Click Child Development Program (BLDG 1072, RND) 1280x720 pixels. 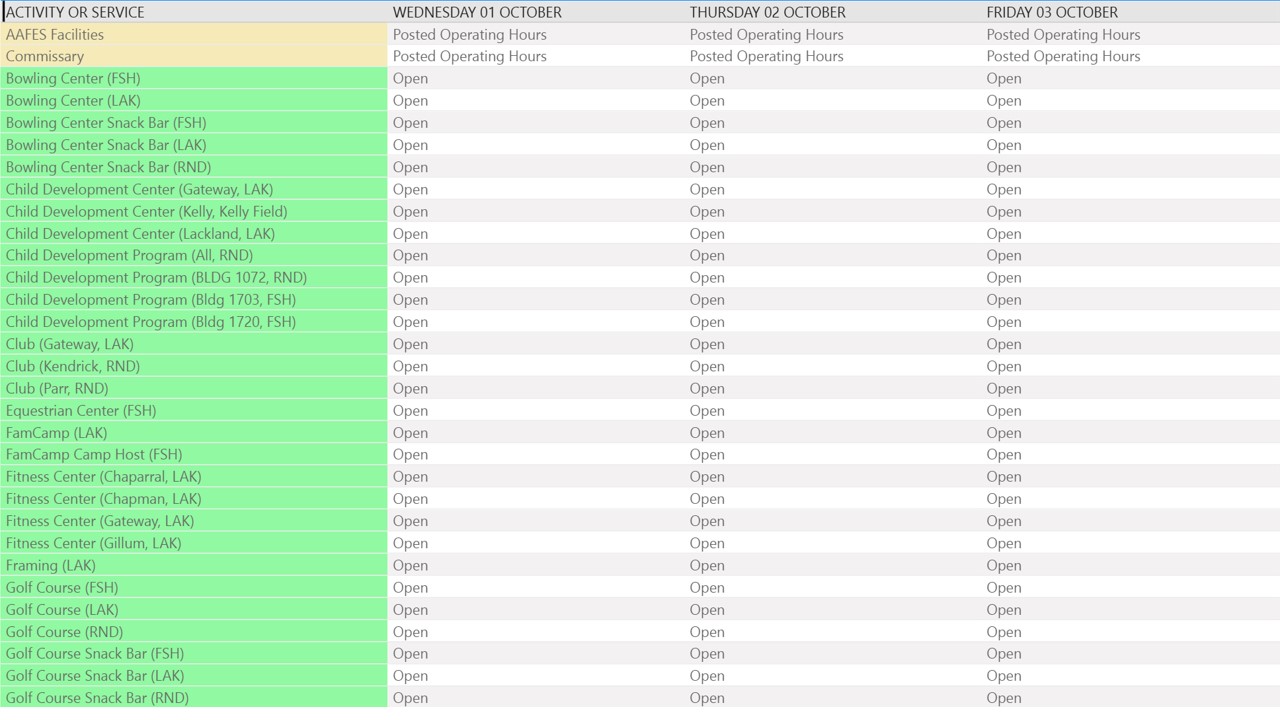156,277
